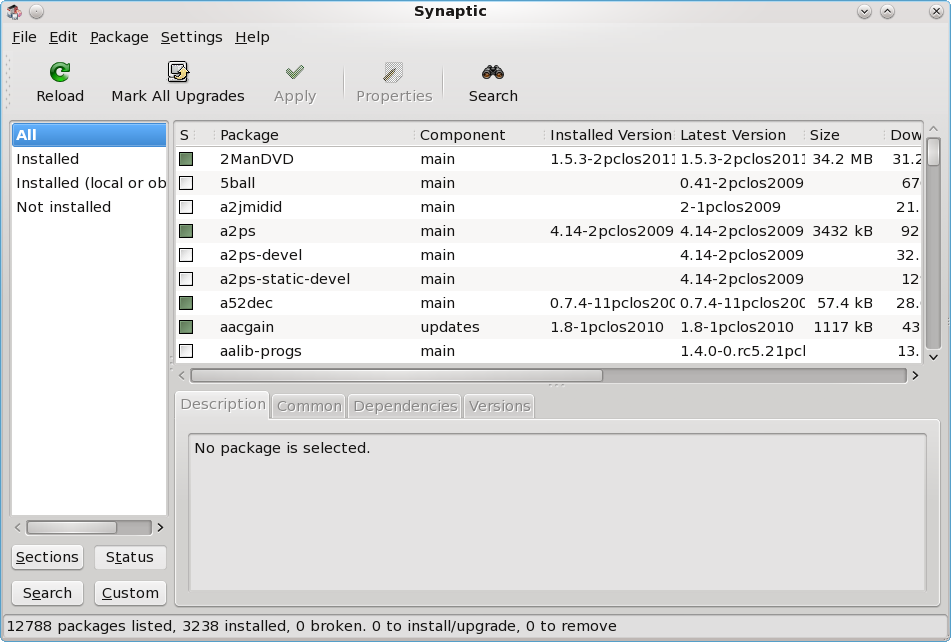
Task: Click filter list horizontal scrollbar thumb
Action: pyautogui.click(x=72, y=527)
